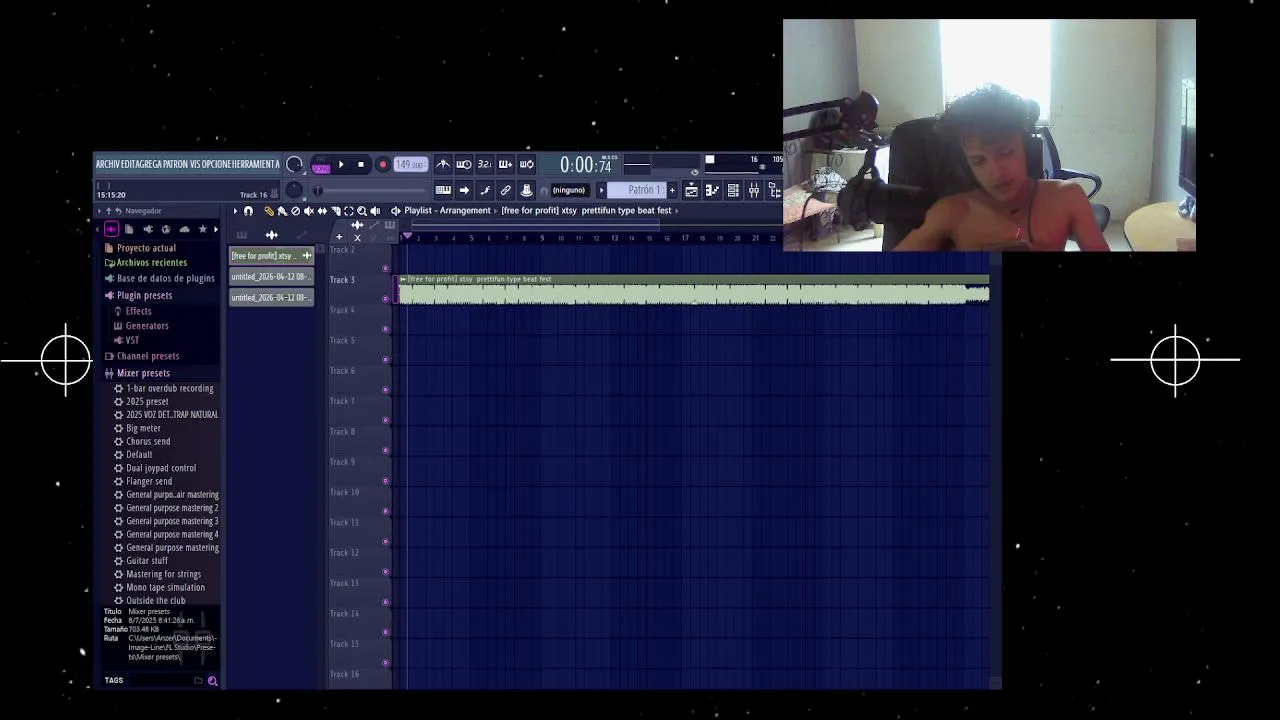Open playlist options menu arrow
1280x720 pixels.
pos(235,211)
